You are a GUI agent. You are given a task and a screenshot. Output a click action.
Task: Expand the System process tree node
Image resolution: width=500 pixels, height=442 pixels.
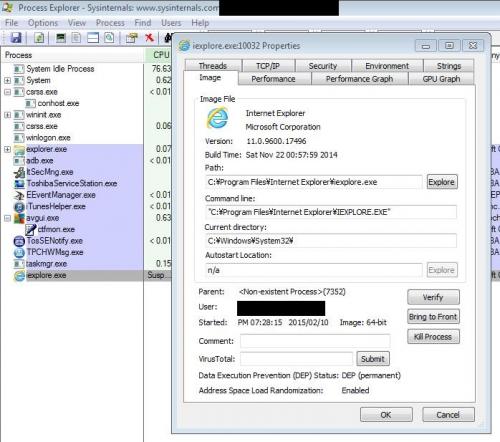pyautogui.click(x=7, y=80)
